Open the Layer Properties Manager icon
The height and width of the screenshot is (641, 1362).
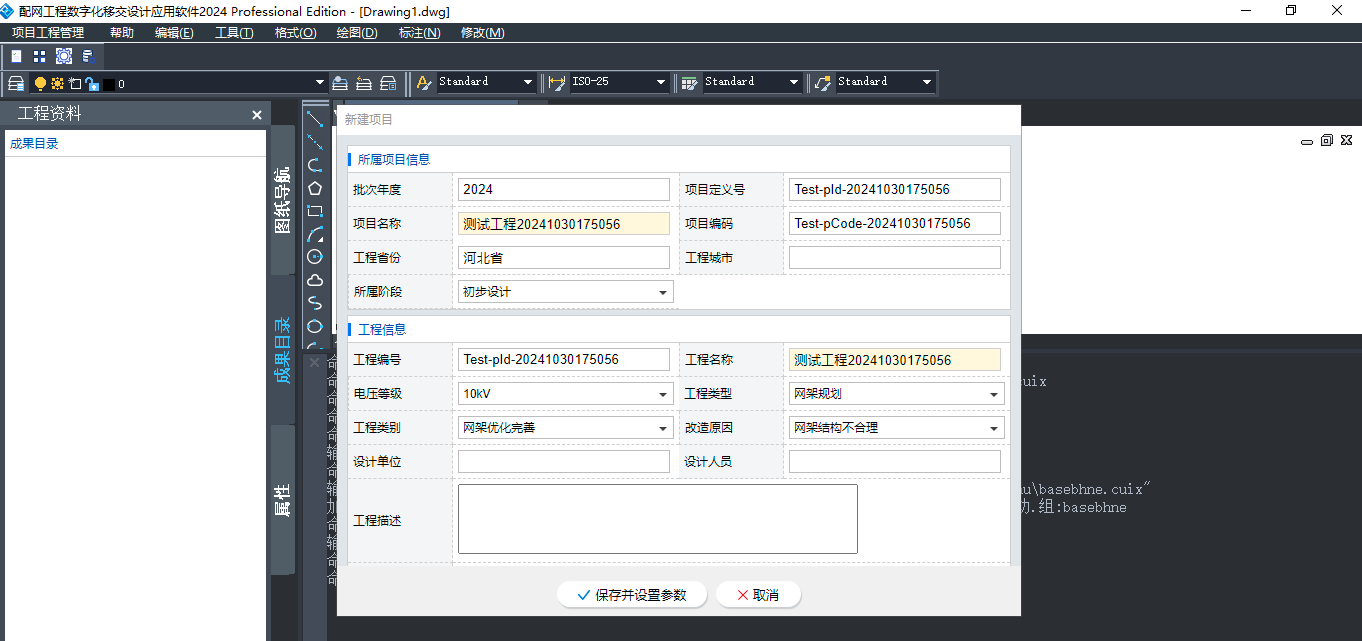(x=16, y=83)
